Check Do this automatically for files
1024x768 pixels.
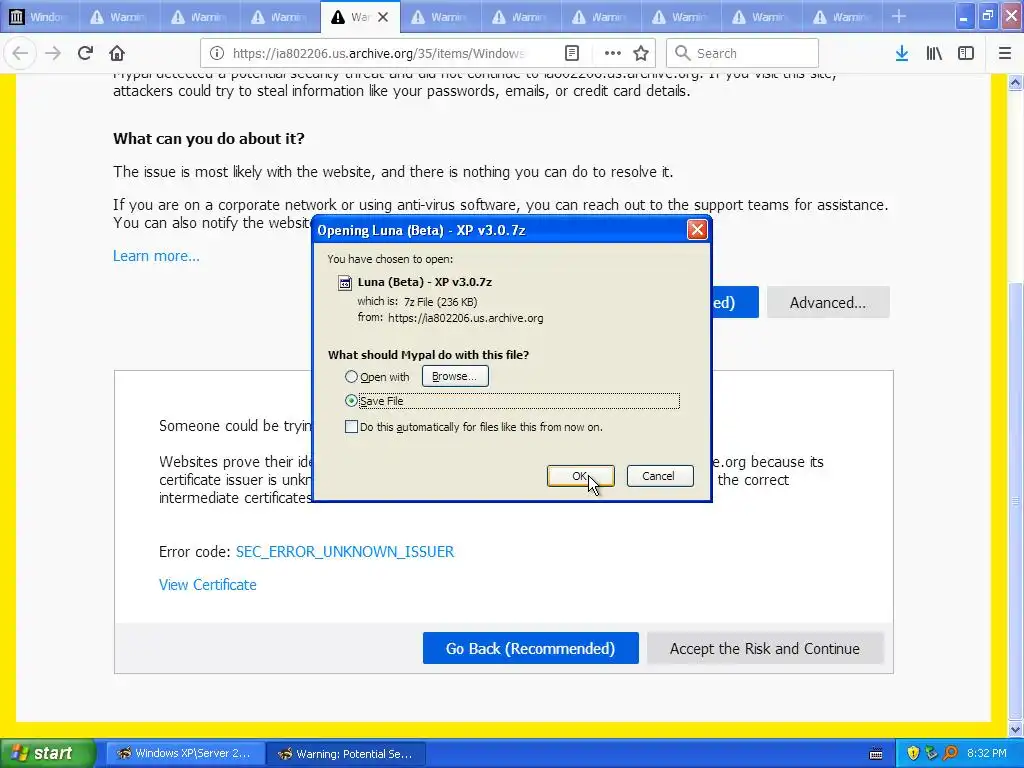click(x=351, y=427)
